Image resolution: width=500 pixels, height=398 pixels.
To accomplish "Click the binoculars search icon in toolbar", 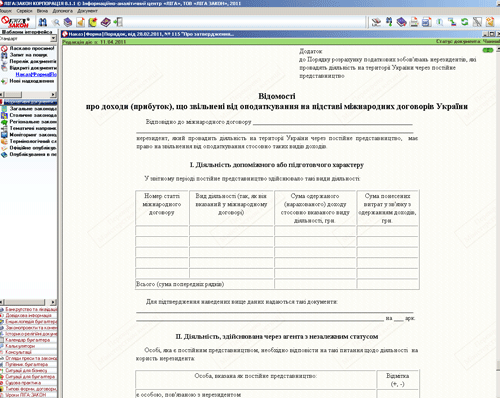I will (42, 22).
